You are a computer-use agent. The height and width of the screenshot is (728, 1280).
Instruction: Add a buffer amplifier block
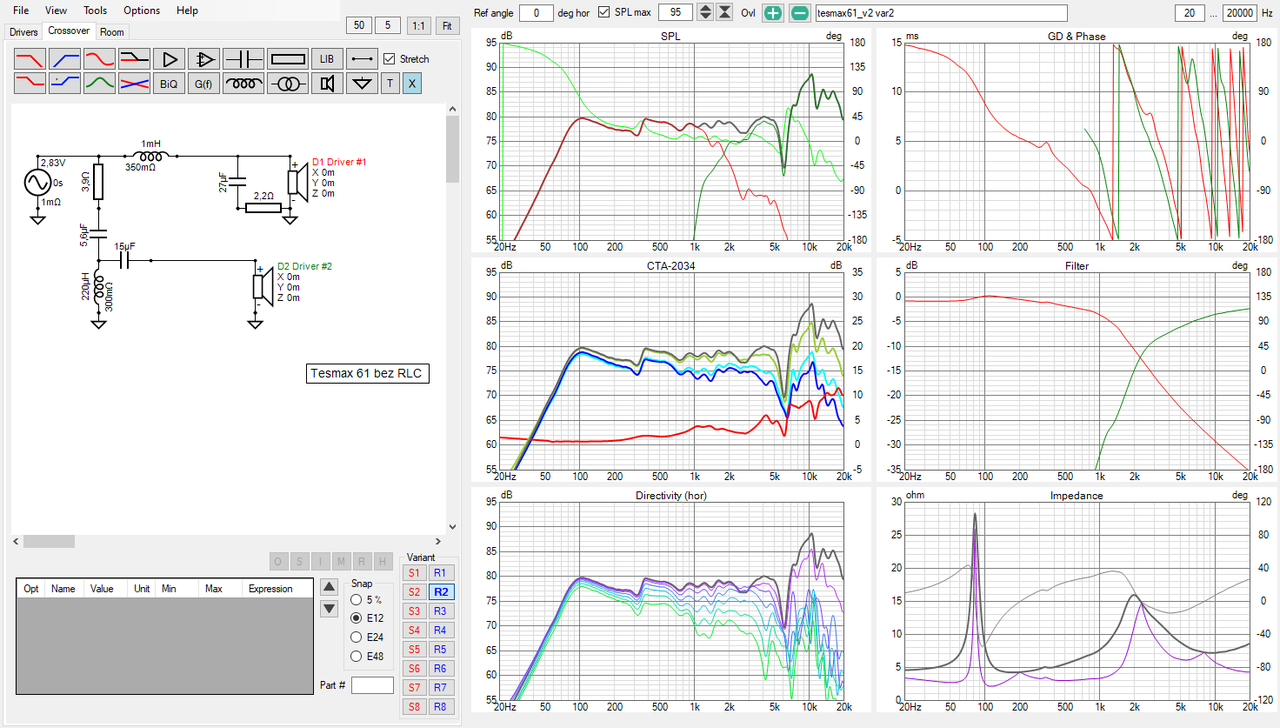coord(168,58)
